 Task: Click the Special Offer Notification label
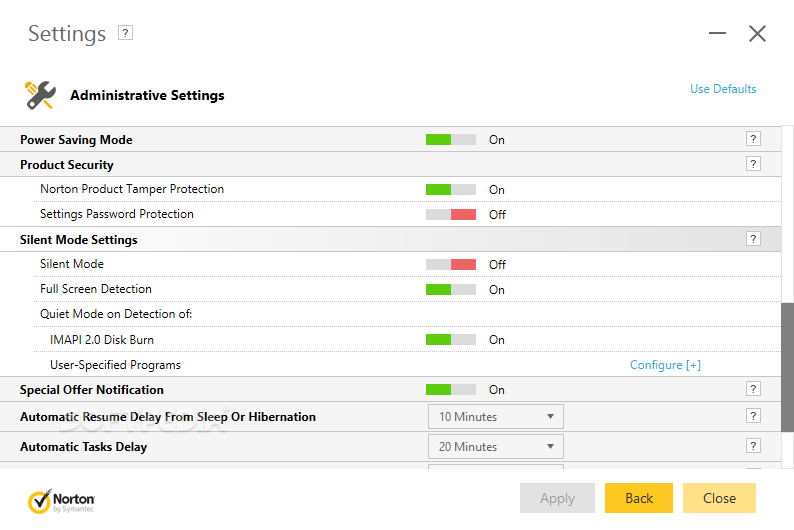[x=92, y=390]
